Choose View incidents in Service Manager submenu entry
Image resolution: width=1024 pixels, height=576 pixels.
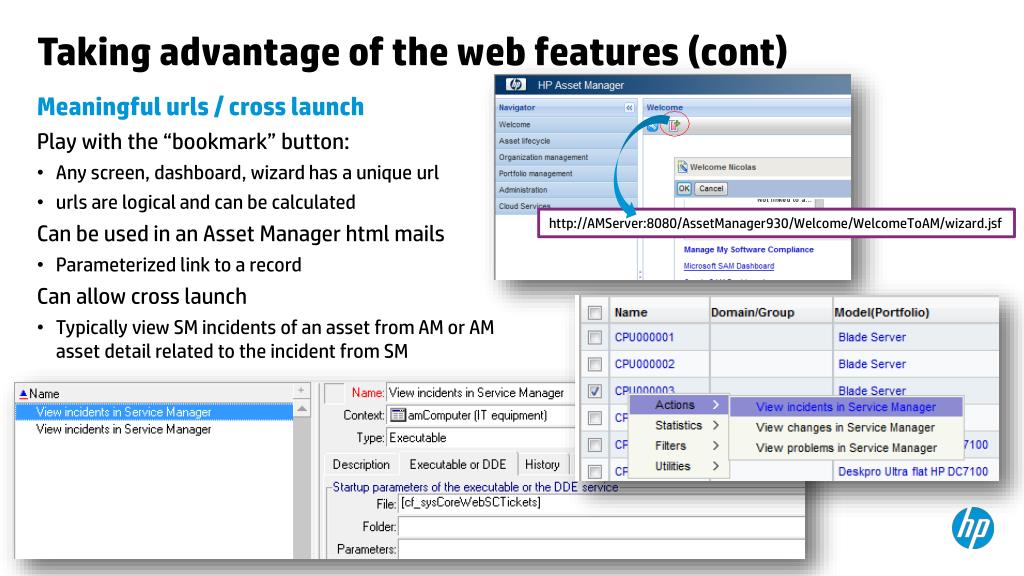(846, 407)
